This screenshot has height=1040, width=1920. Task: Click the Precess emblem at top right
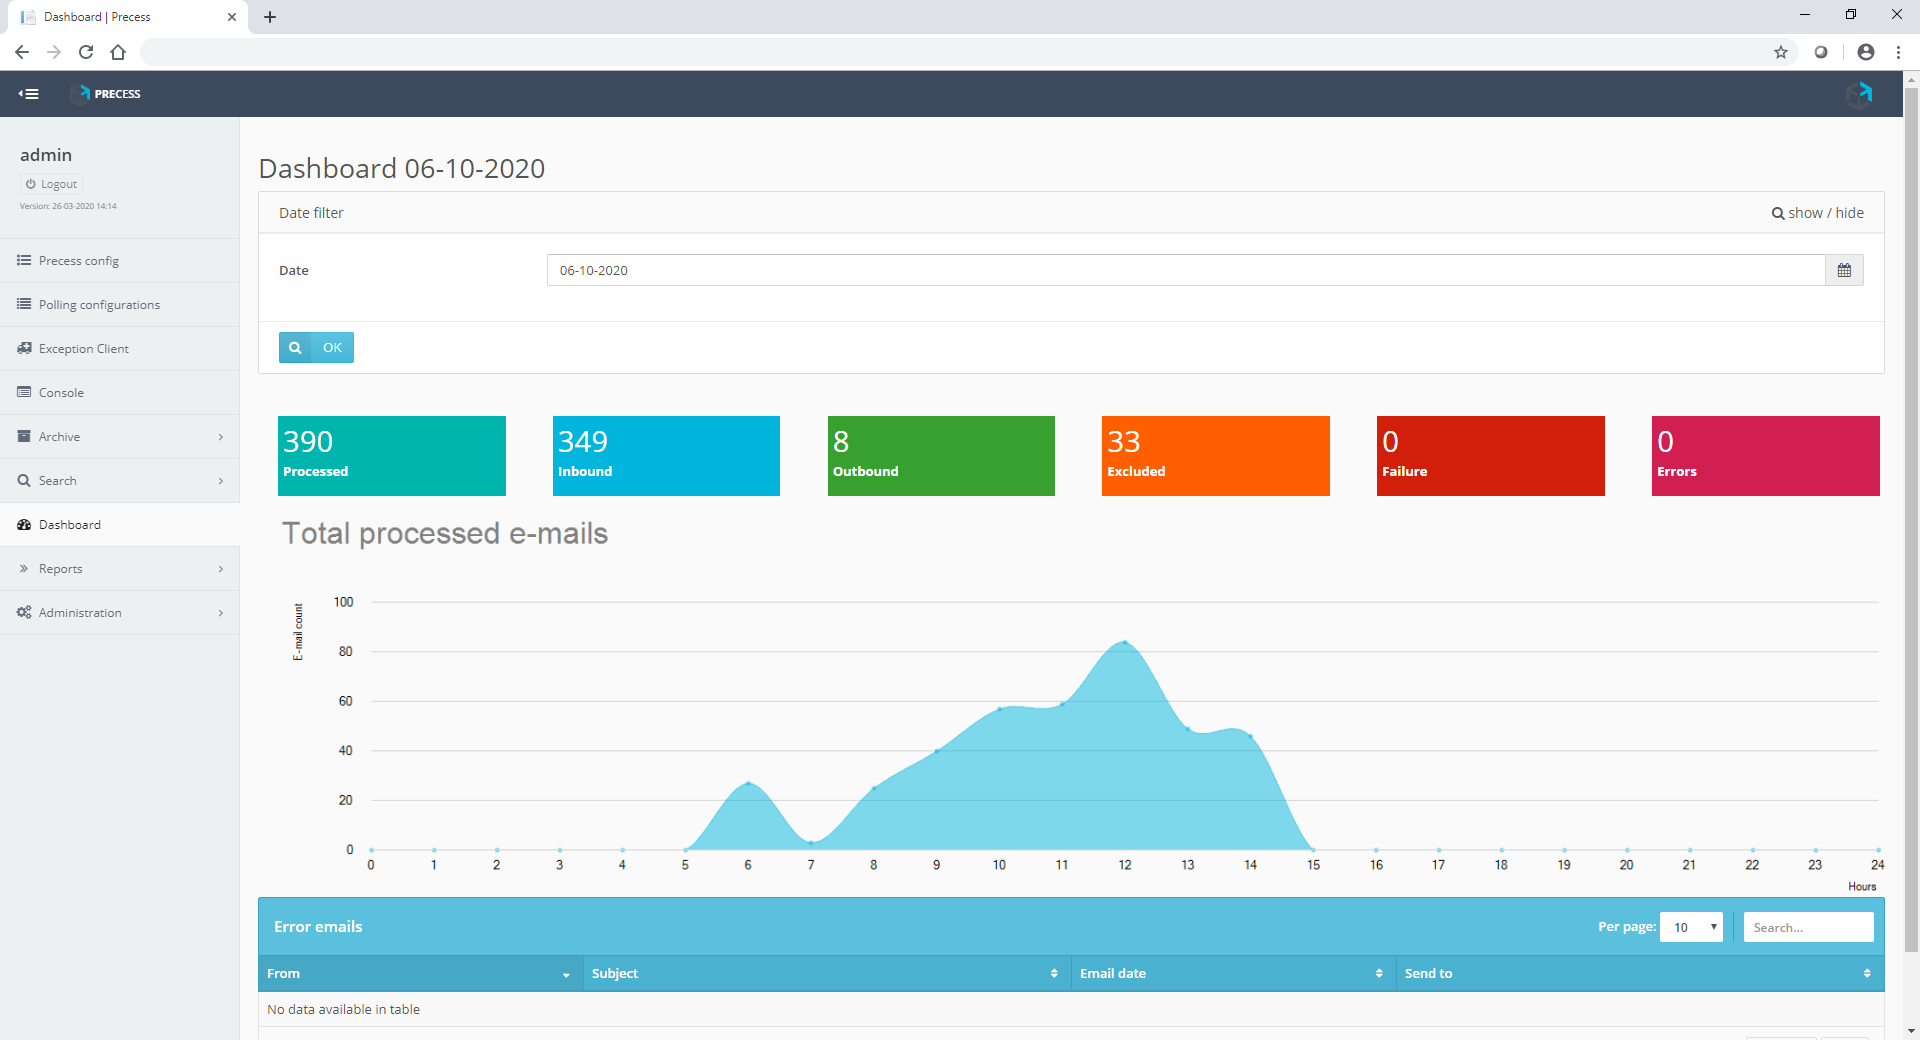(x=1859, y=94)
